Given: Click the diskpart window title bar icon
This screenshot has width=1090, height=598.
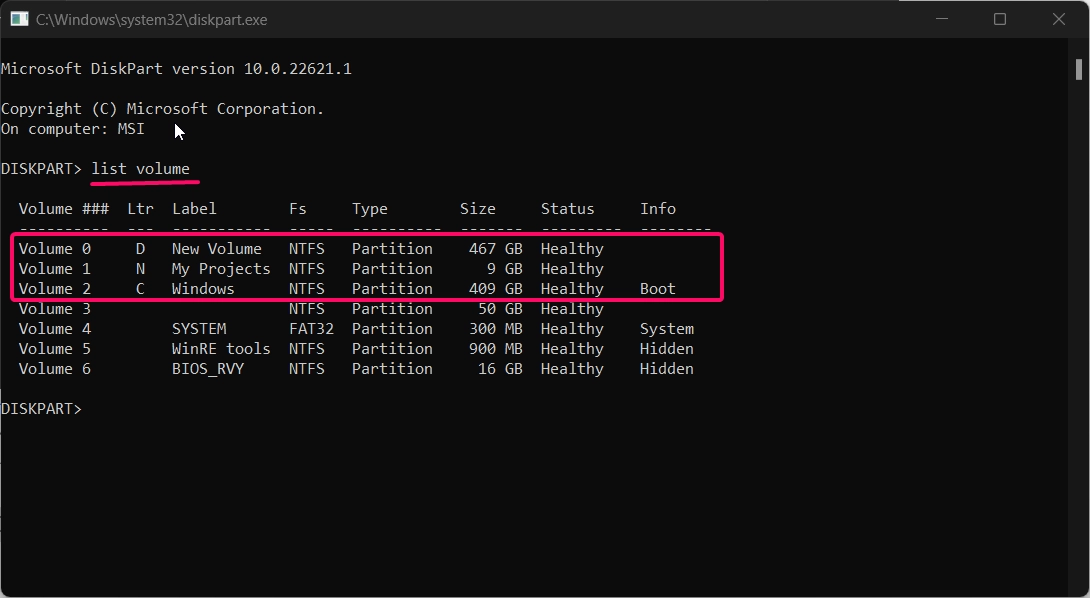Looking at the screenshot, I should click(19, 19).
